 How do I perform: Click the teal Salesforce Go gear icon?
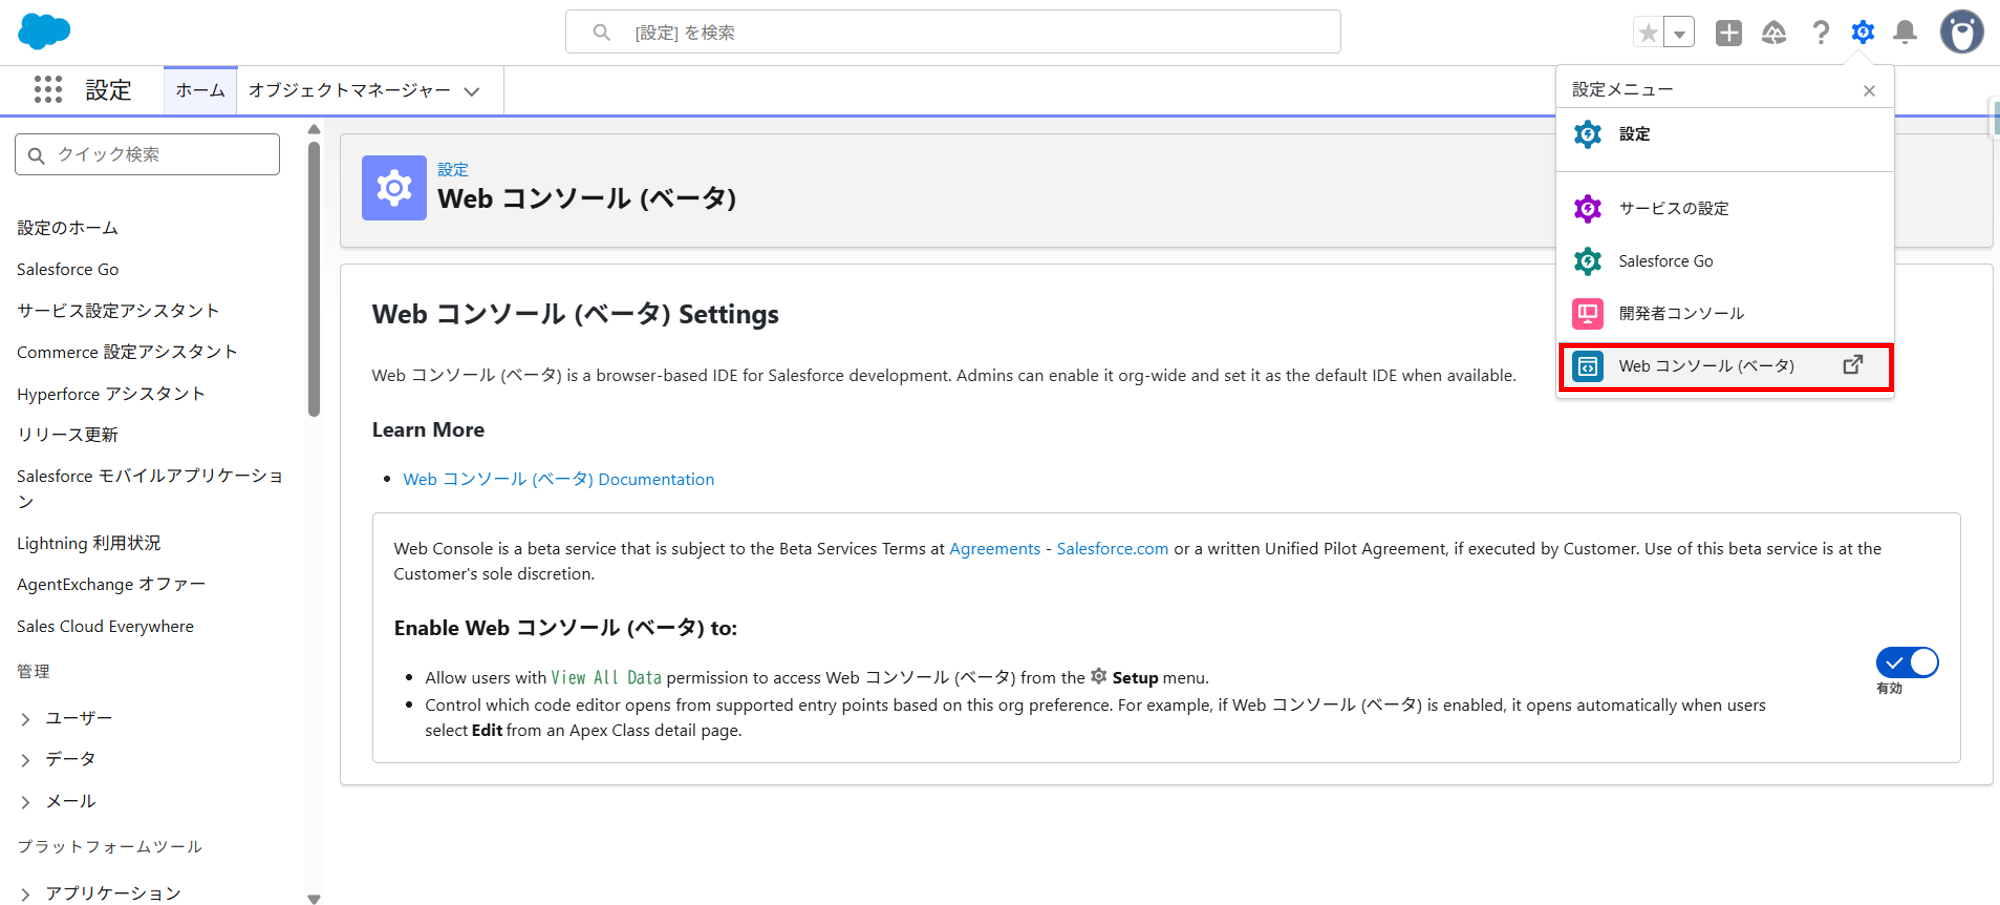tap(1587, 261)
